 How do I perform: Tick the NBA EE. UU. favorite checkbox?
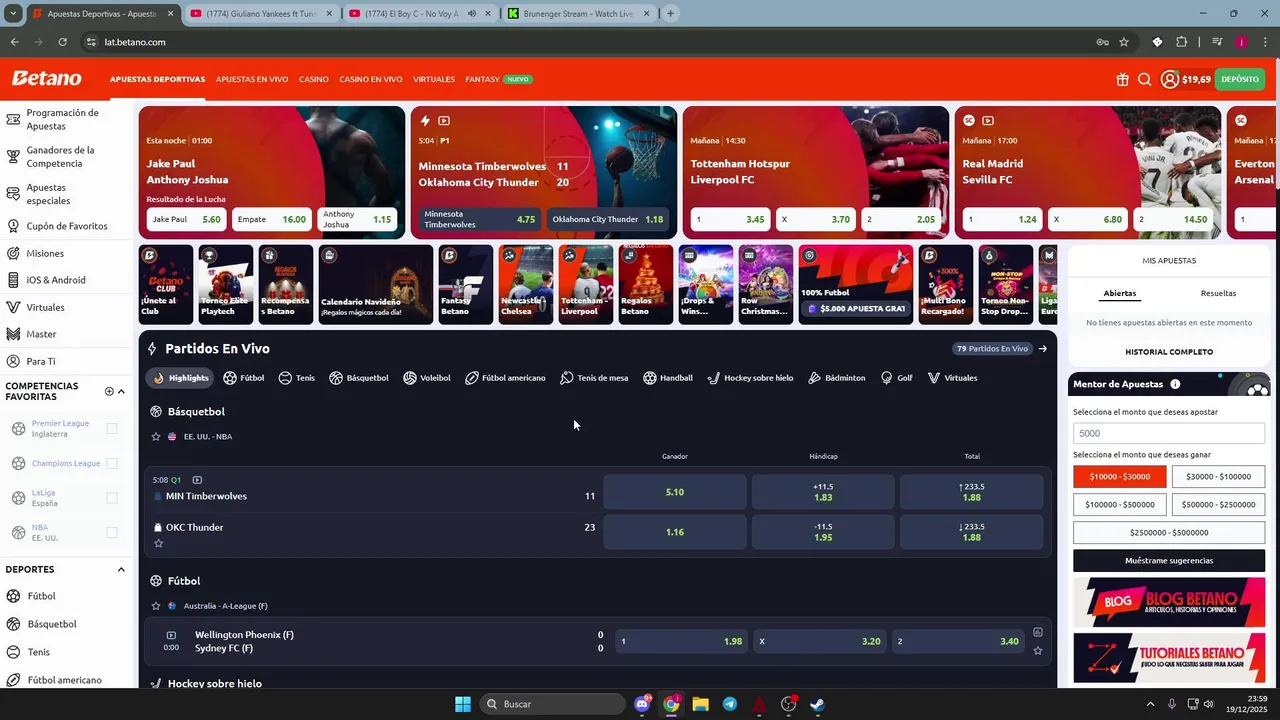(112, 533)
